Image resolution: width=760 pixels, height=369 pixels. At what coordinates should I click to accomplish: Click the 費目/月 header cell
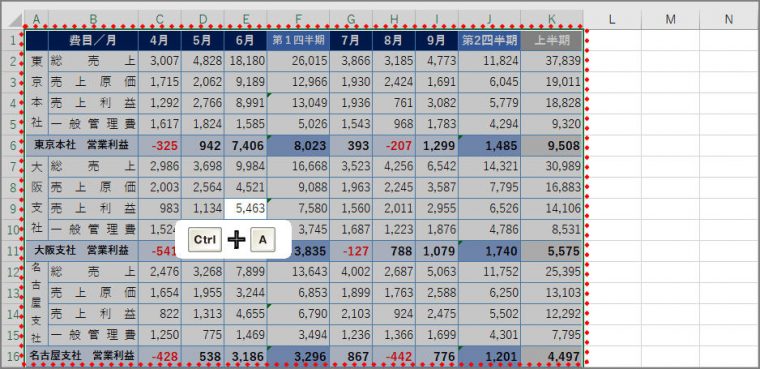coord(93,41)
